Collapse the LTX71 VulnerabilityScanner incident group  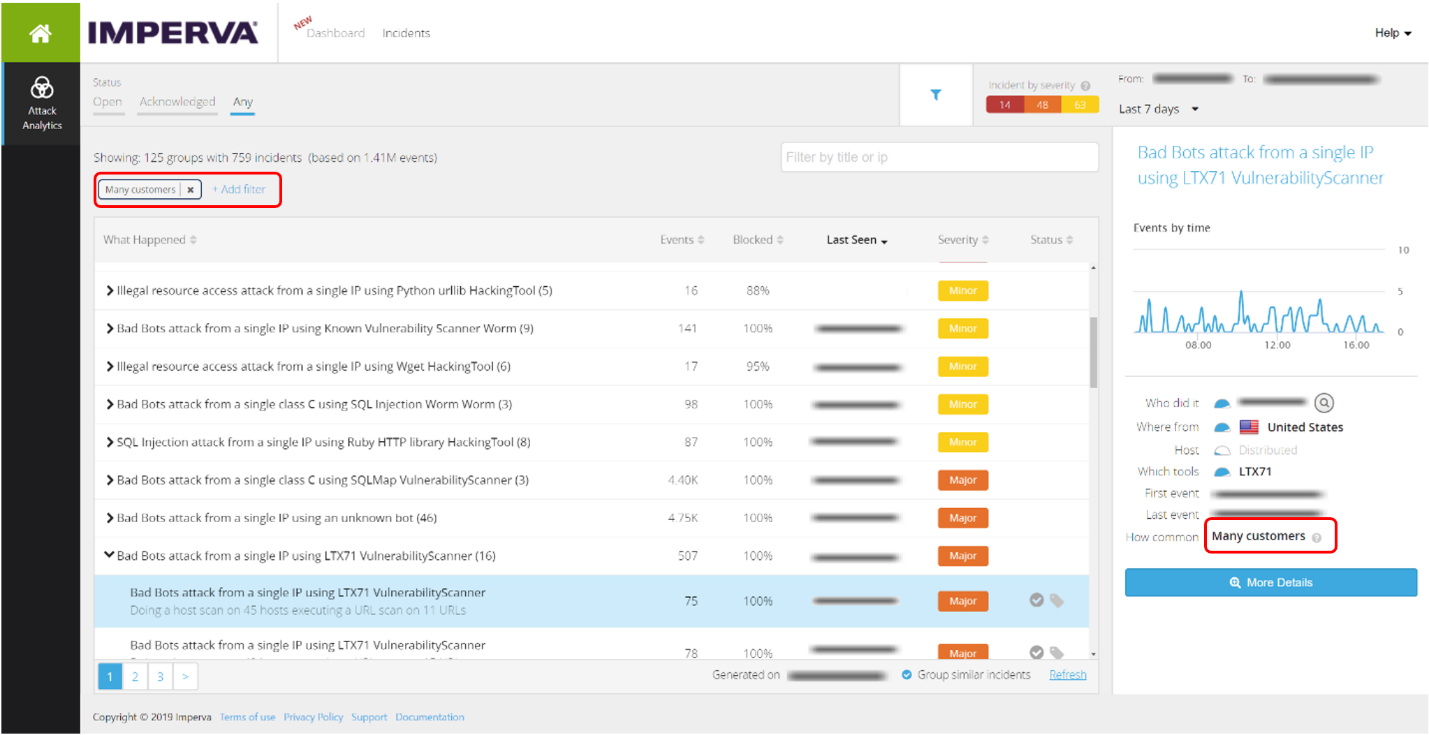(110, 556)
